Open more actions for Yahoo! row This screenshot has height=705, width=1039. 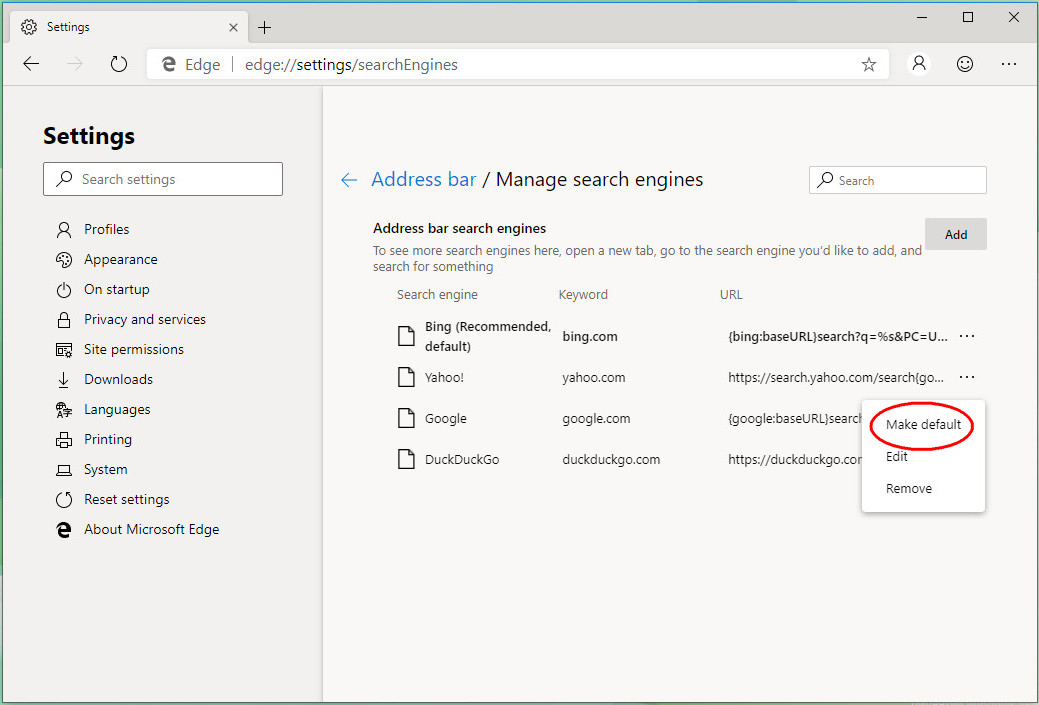point(967,377)
